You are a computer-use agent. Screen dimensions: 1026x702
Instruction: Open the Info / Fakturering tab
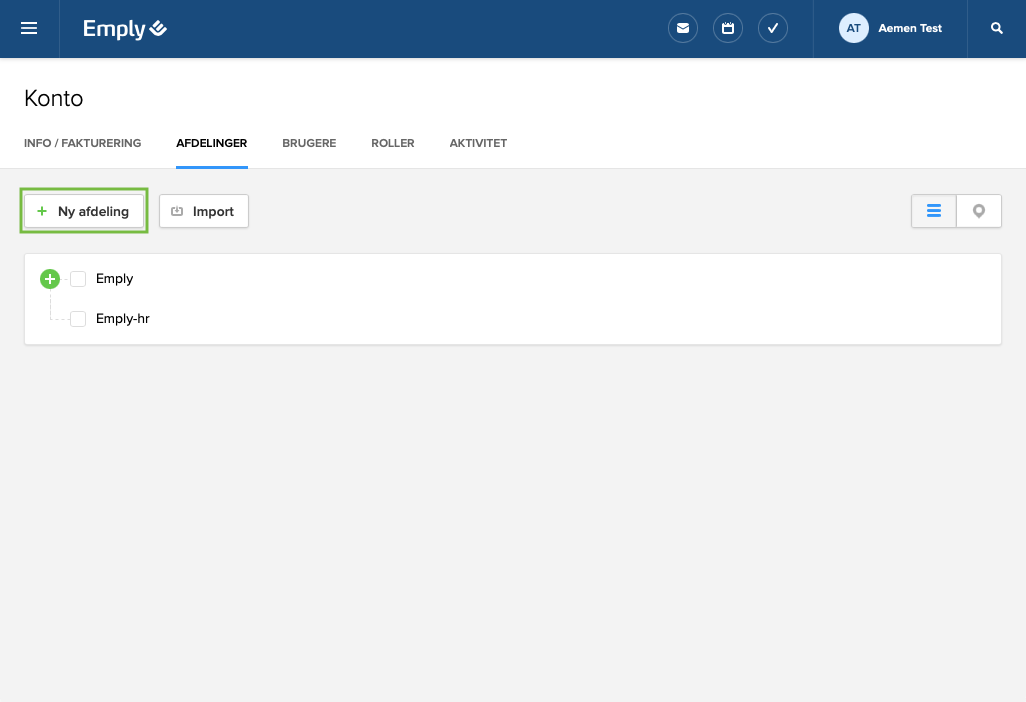pos(82,143)
